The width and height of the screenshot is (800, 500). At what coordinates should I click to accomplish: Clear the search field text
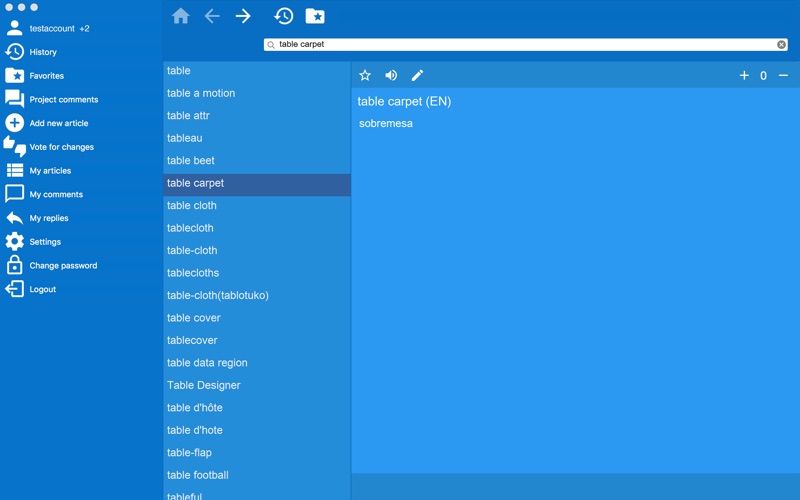(781, 44)
